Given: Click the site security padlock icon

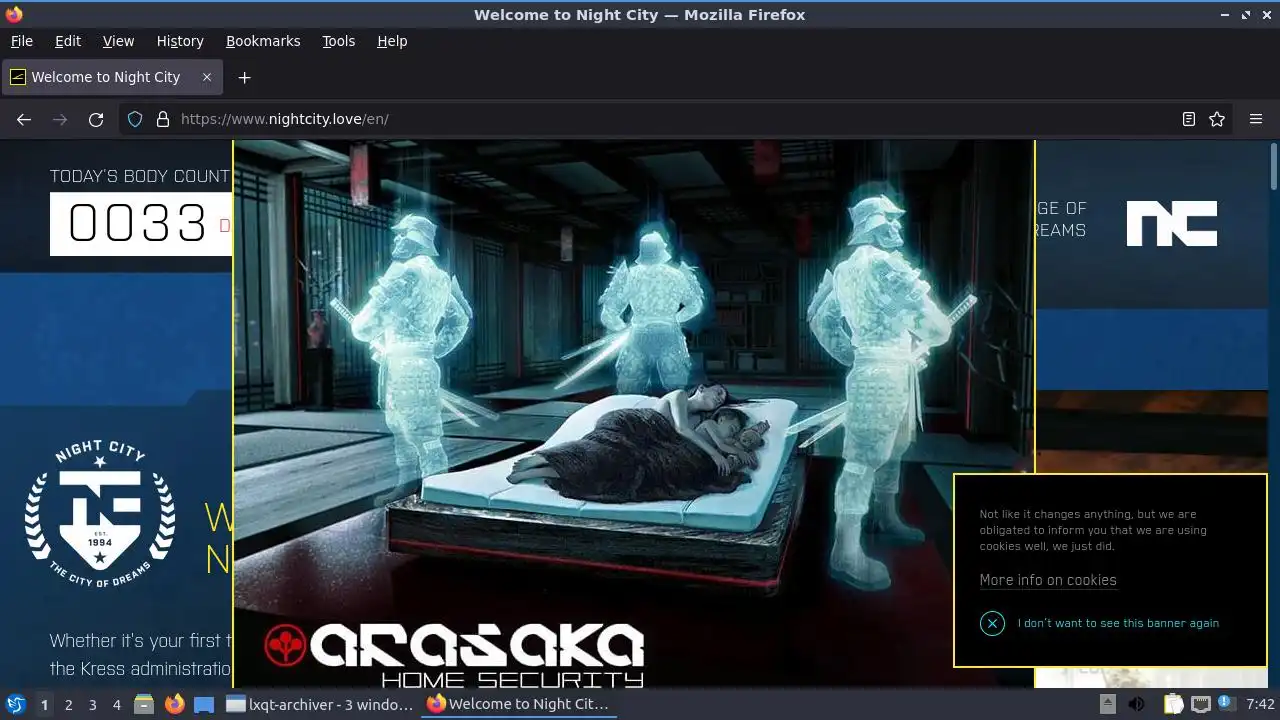Looking at the screenshot, I should [x=163, y=119].
